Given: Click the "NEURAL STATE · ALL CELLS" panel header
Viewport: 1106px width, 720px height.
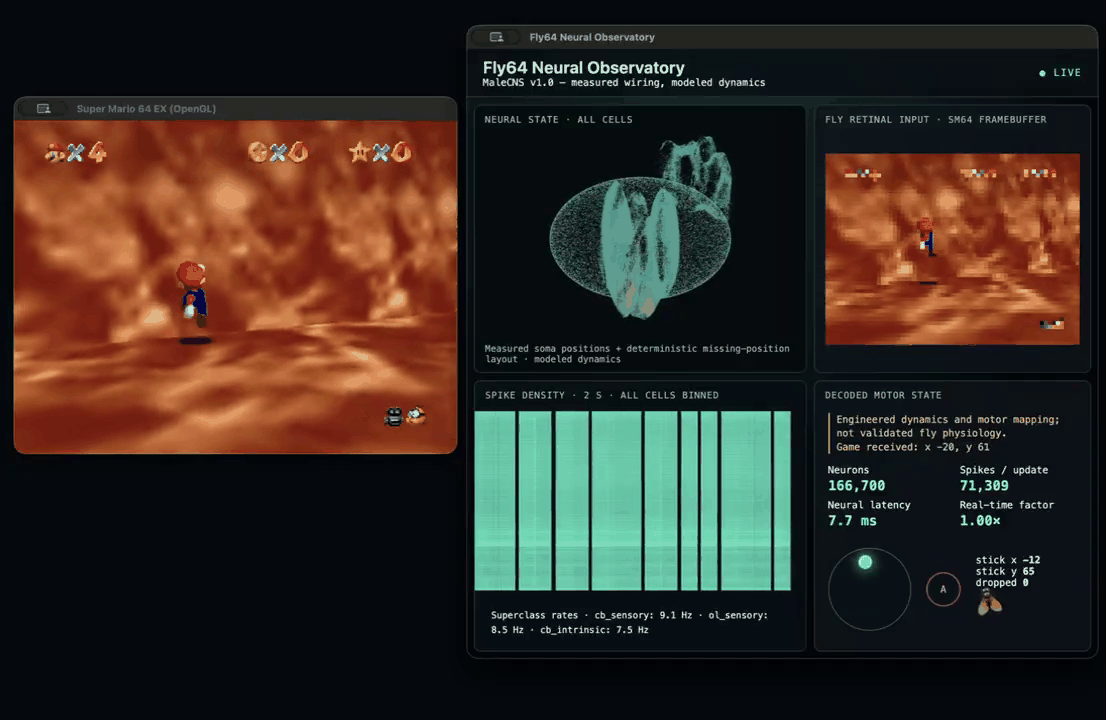Looking at the screenshot, I should point(558,120).
